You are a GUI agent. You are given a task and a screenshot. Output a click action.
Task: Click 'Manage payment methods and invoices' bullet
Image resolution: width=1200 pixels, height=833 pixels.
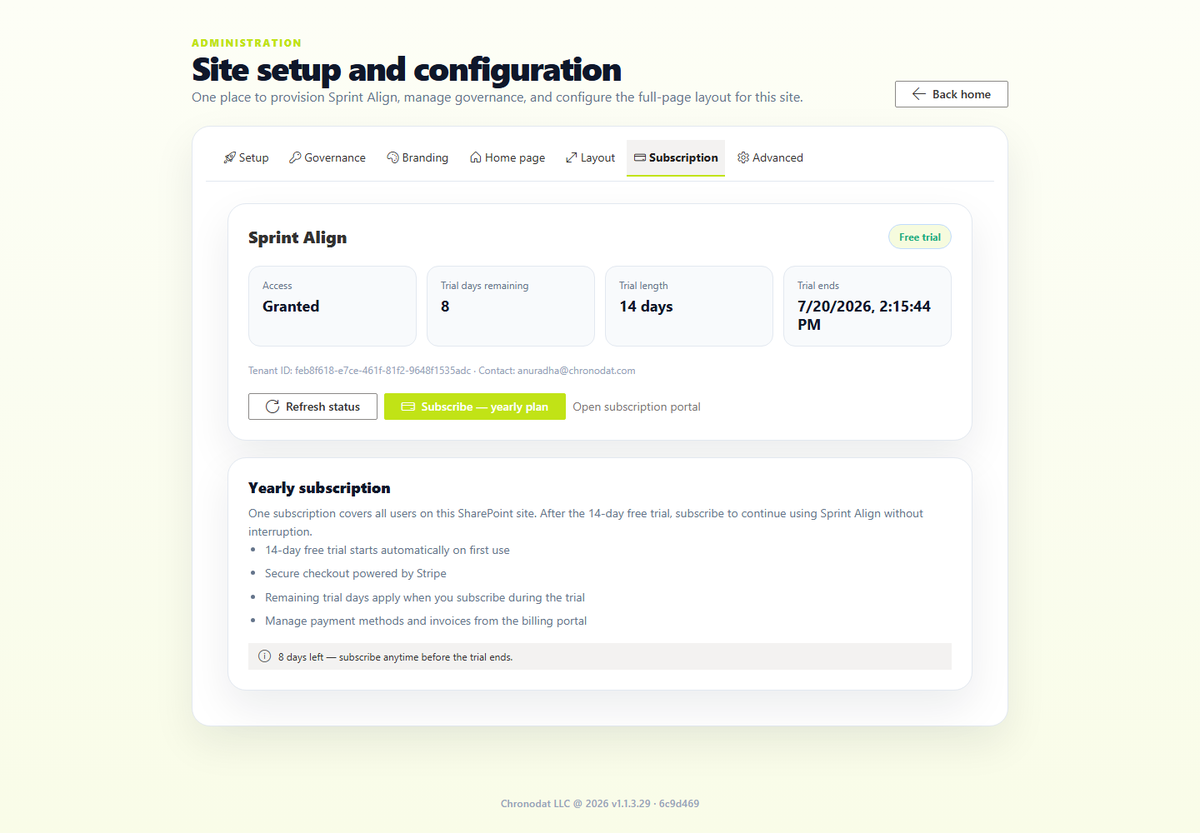coord(426,621)
